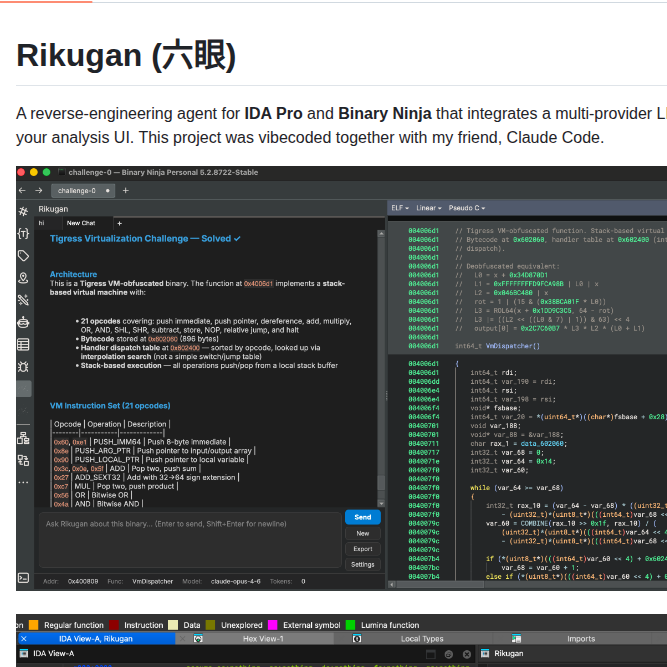
Task: Click the Rikugan heading title
Action: click(126, 56)
